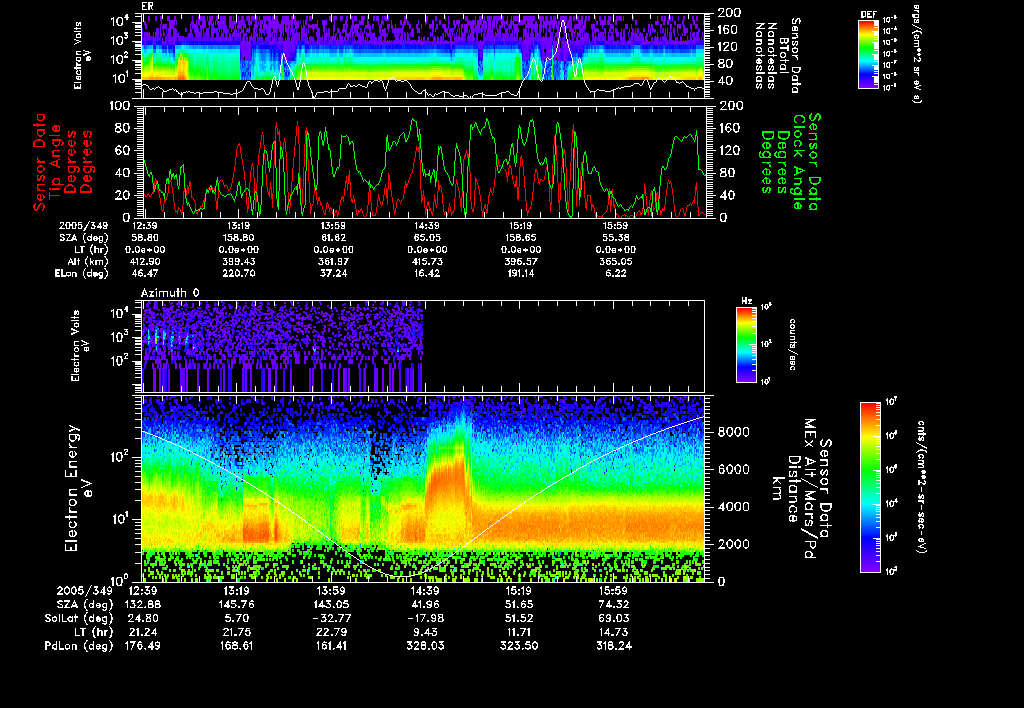Click altitude value 412.90
This screenshot has height=708, width=1024.
point(146,262)
